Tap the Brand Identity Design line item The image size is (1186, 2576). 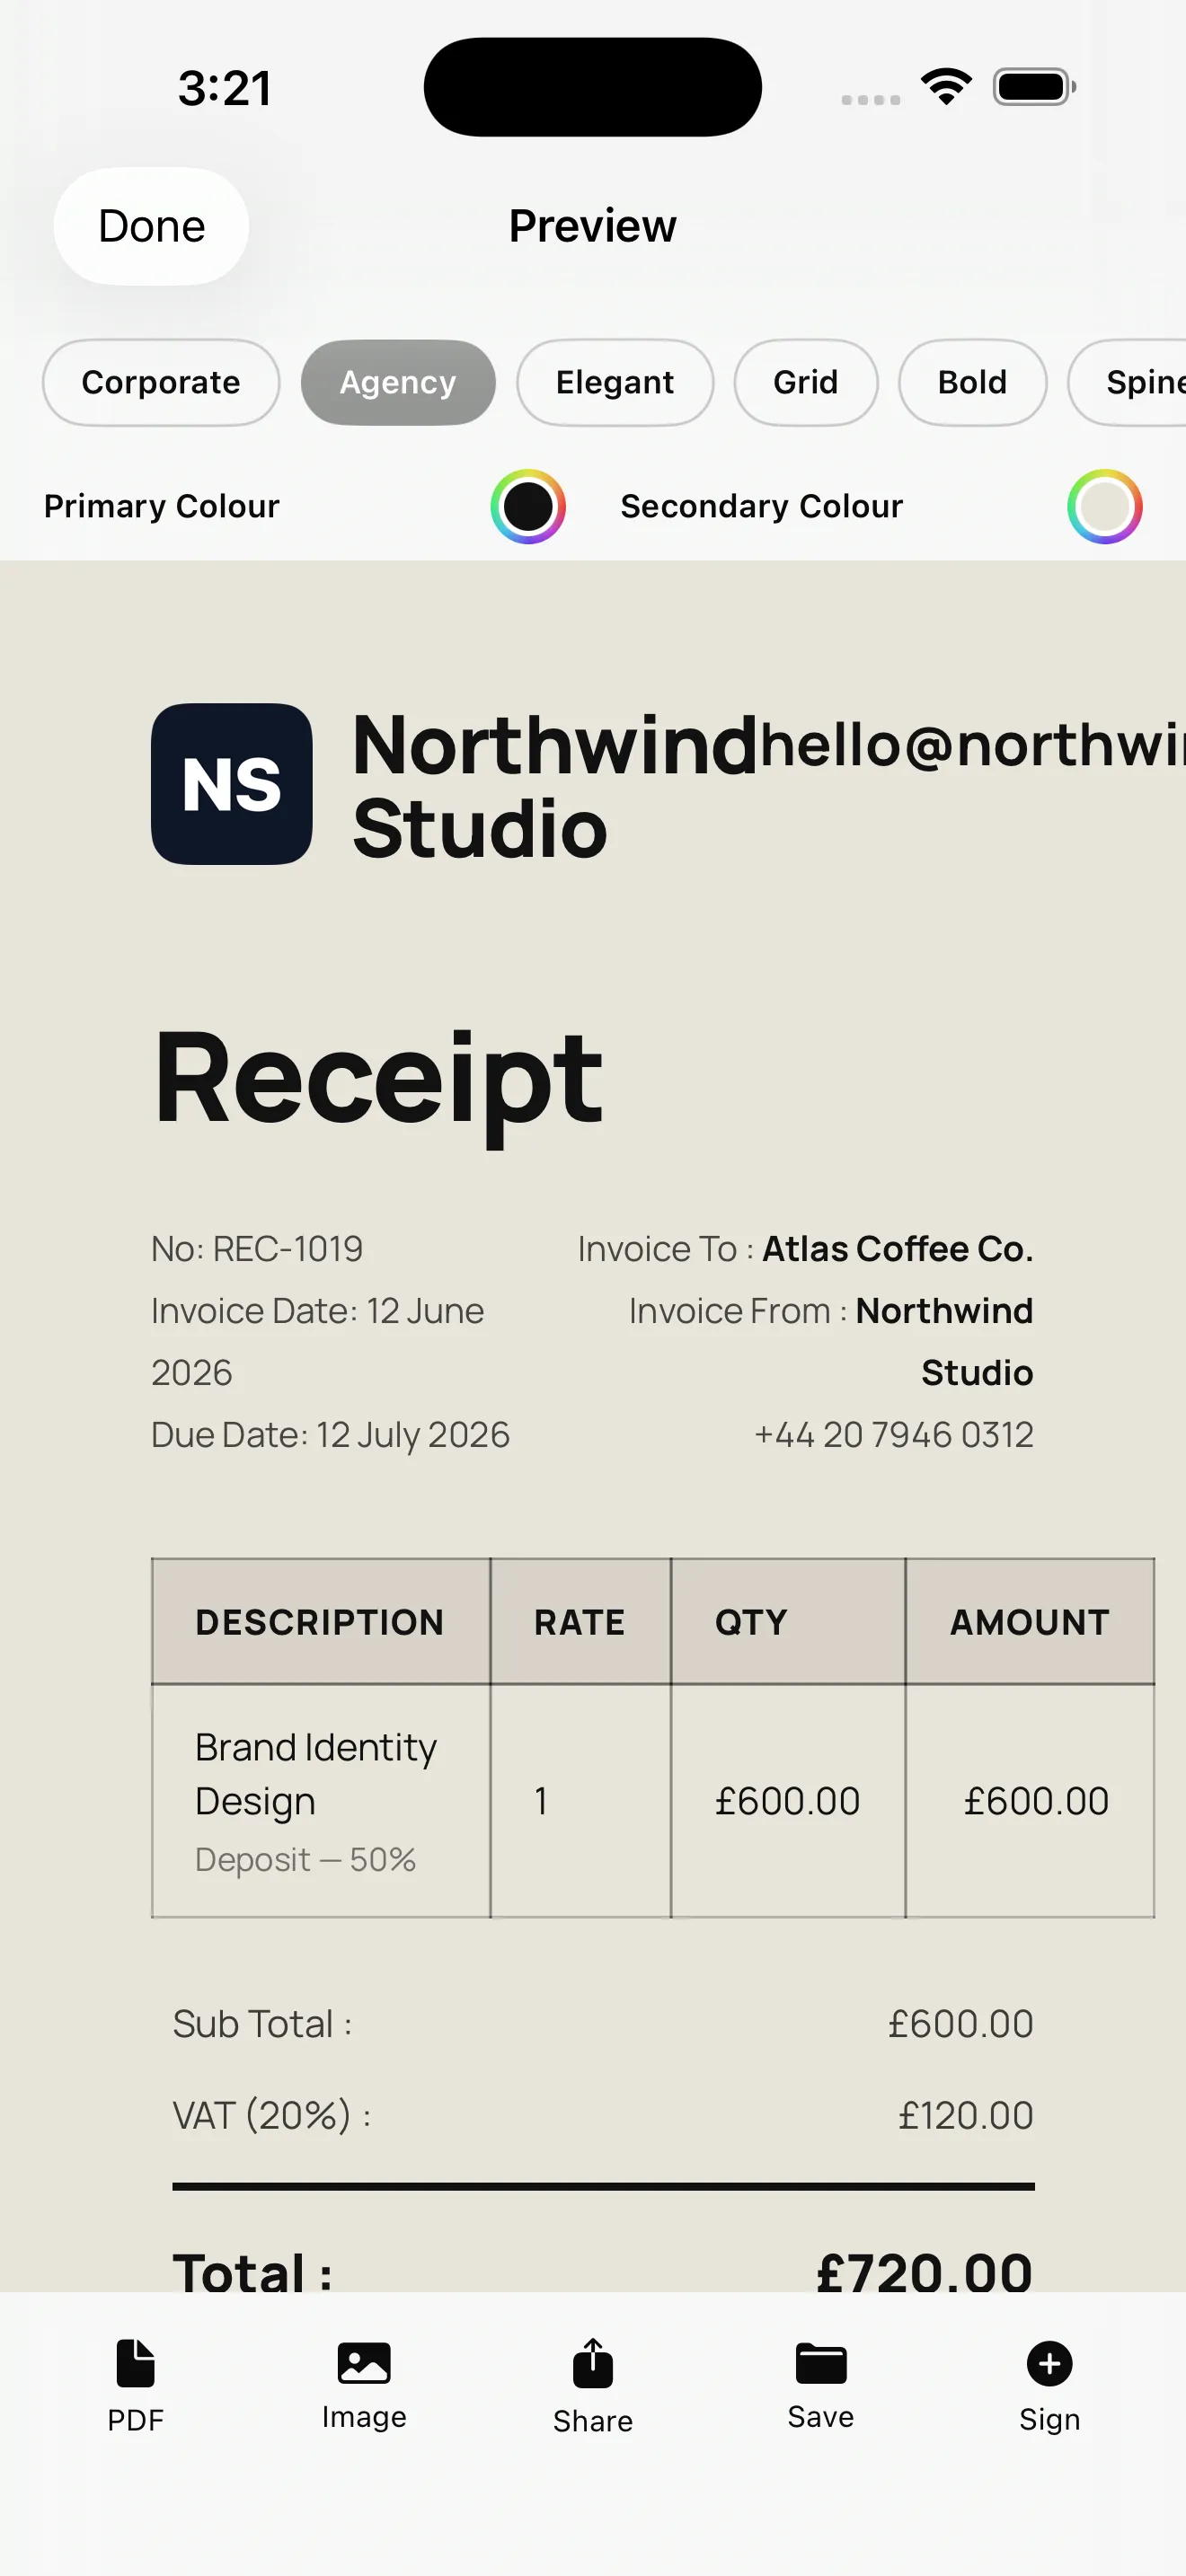(315, 1773)
